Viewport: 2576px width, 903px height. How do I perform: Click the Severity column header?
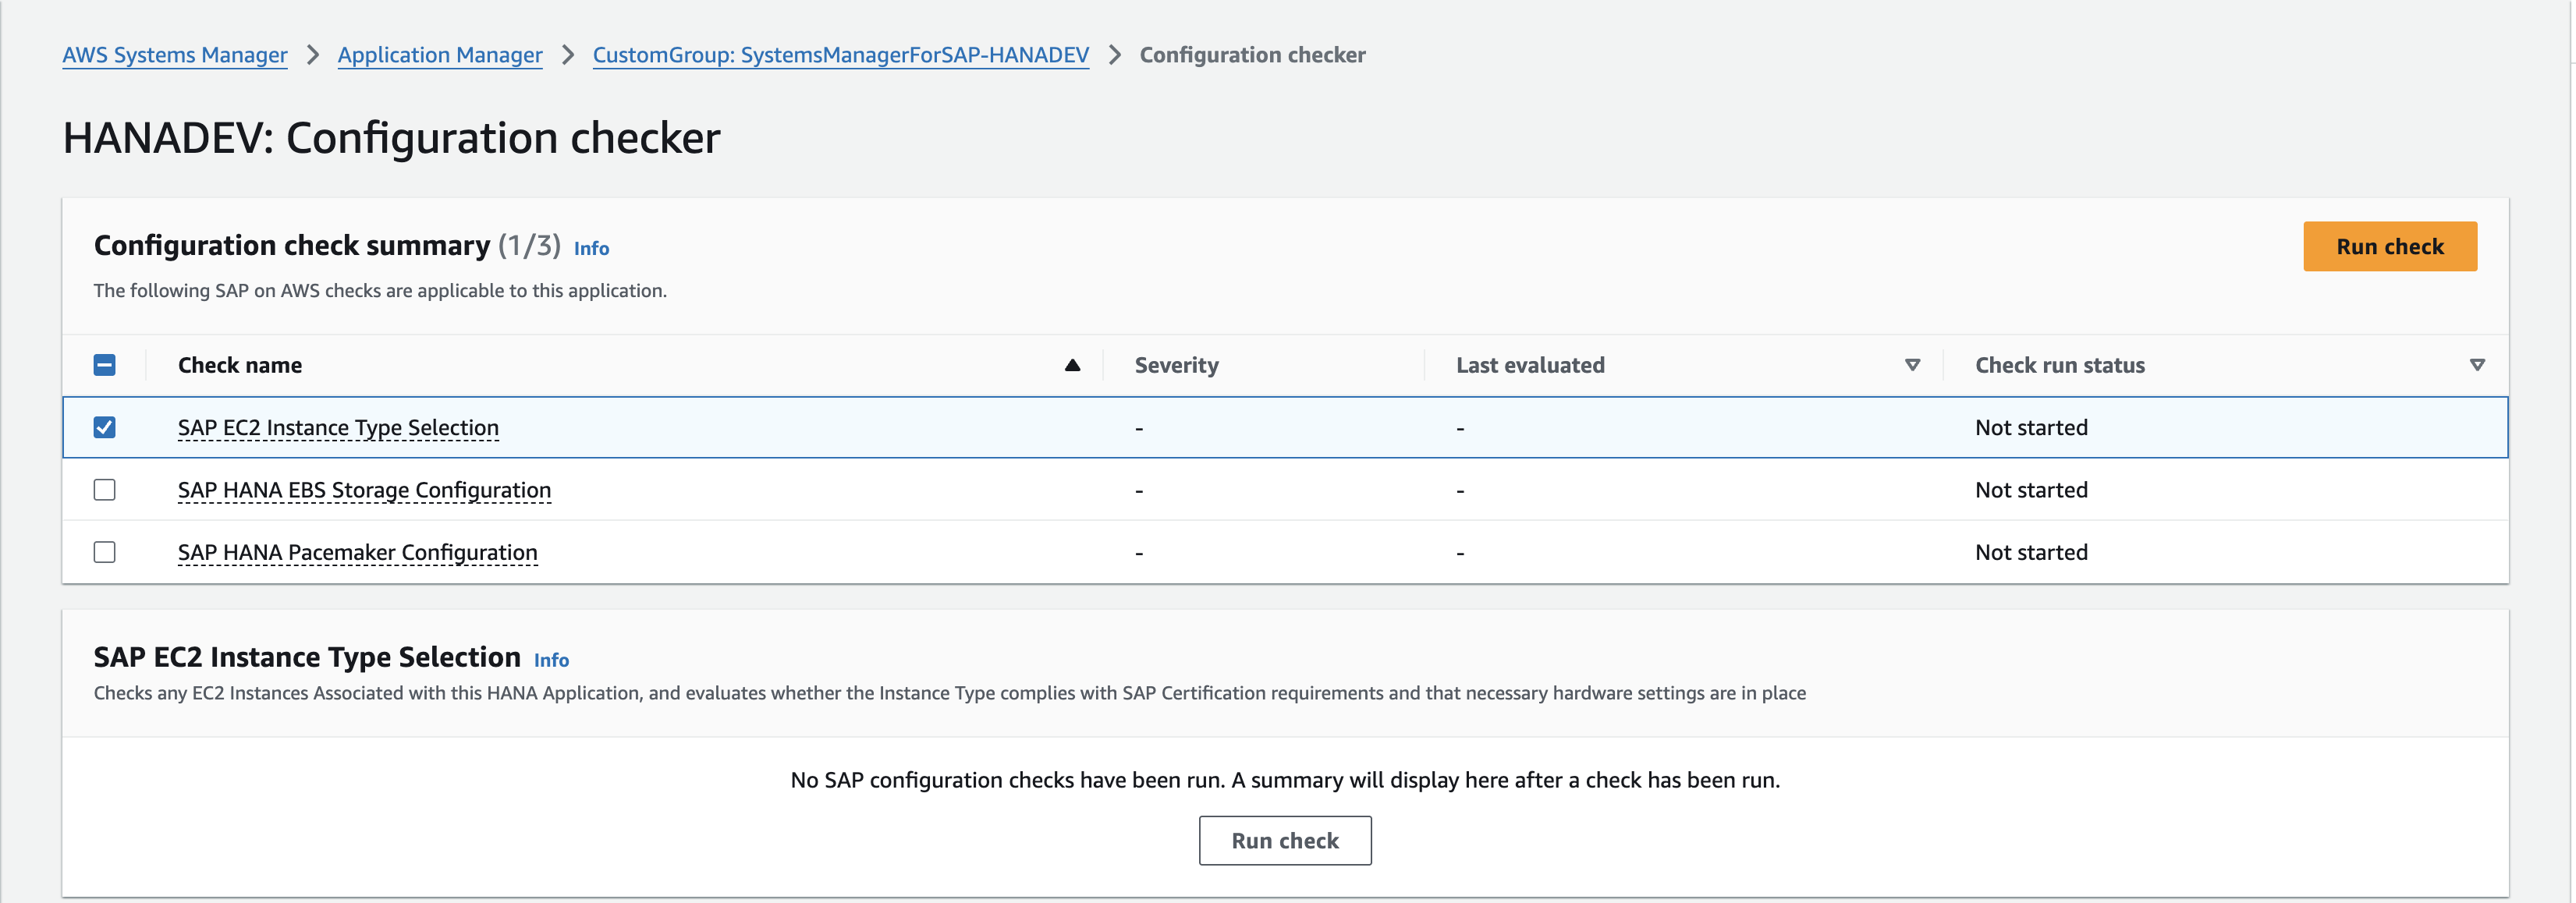point(1176,365)
